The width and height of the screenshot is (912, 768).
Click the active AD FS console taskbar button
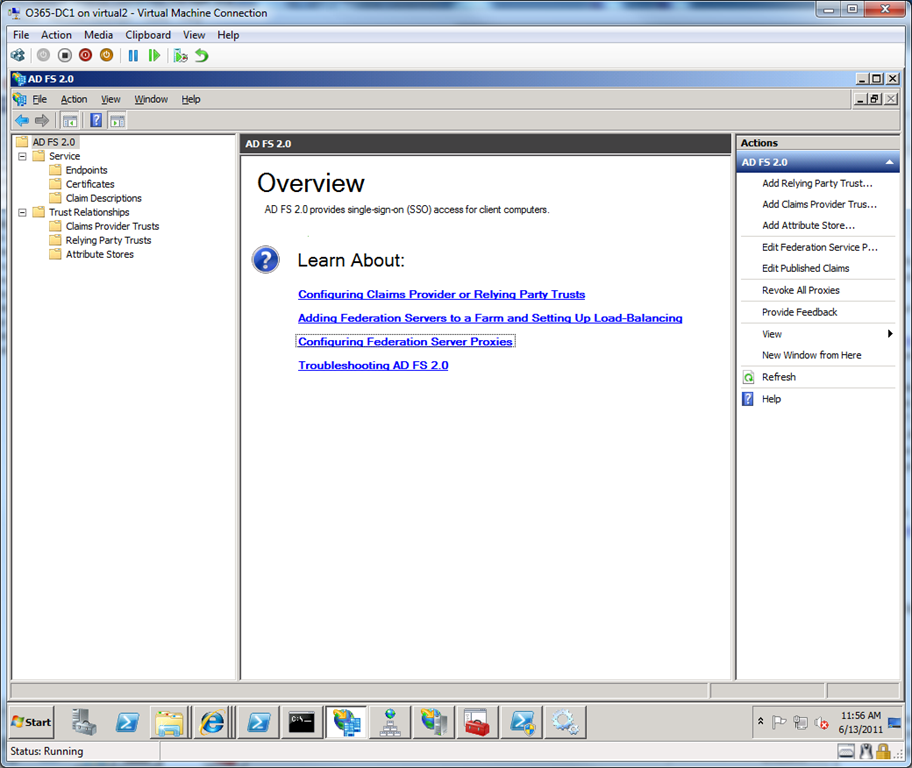[346, 722]
